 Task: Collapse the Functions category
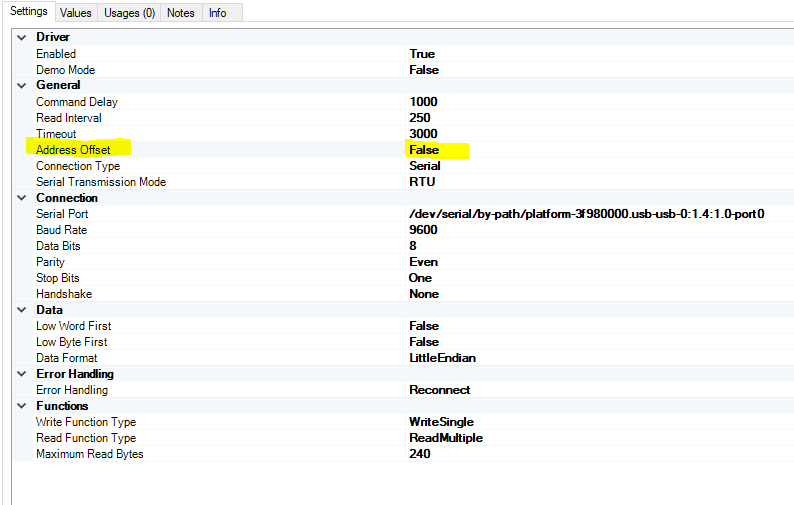pyautogui.click(x=21, y=406)
